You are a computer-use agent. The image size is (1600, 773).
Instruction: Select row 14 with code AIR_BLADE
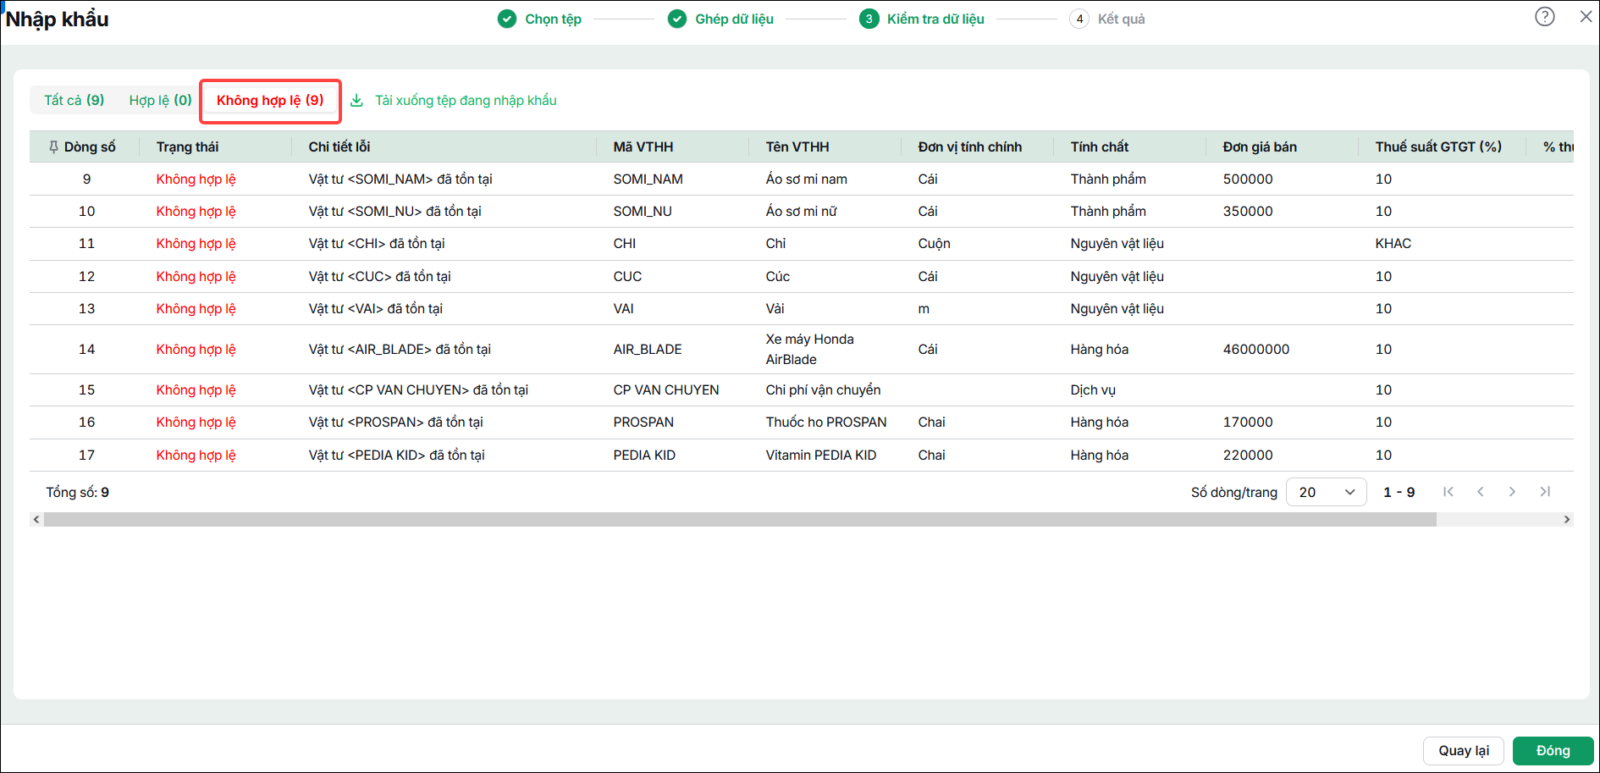click(x=801, y=349)
